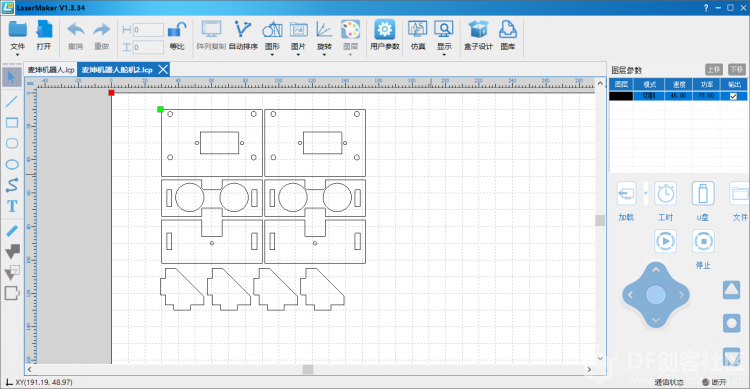This screenshot has height=389, width=750.
Task: Click the 切割 mode cell
Action: 649,96
